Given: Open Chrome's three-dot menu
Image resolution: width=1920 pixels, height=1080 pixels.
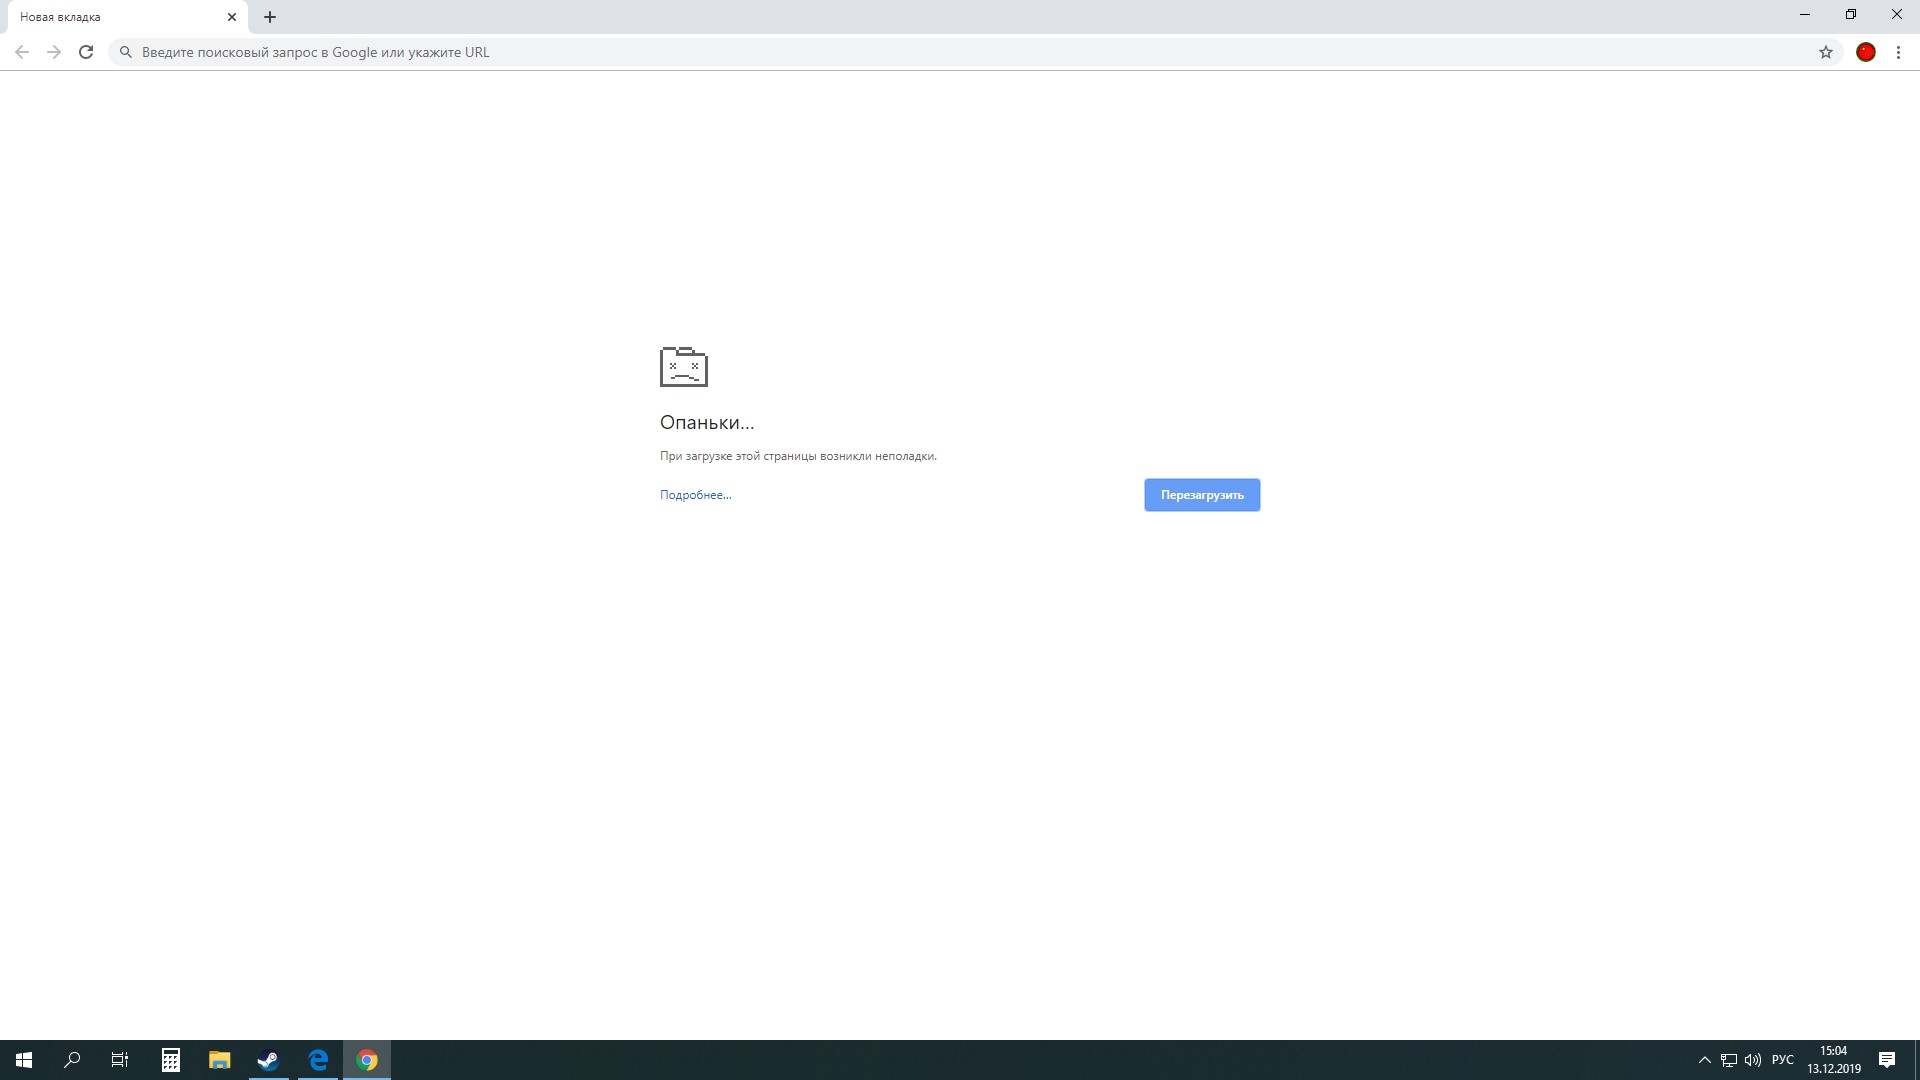Looking at the screenshot, I should coord(1898,52).
